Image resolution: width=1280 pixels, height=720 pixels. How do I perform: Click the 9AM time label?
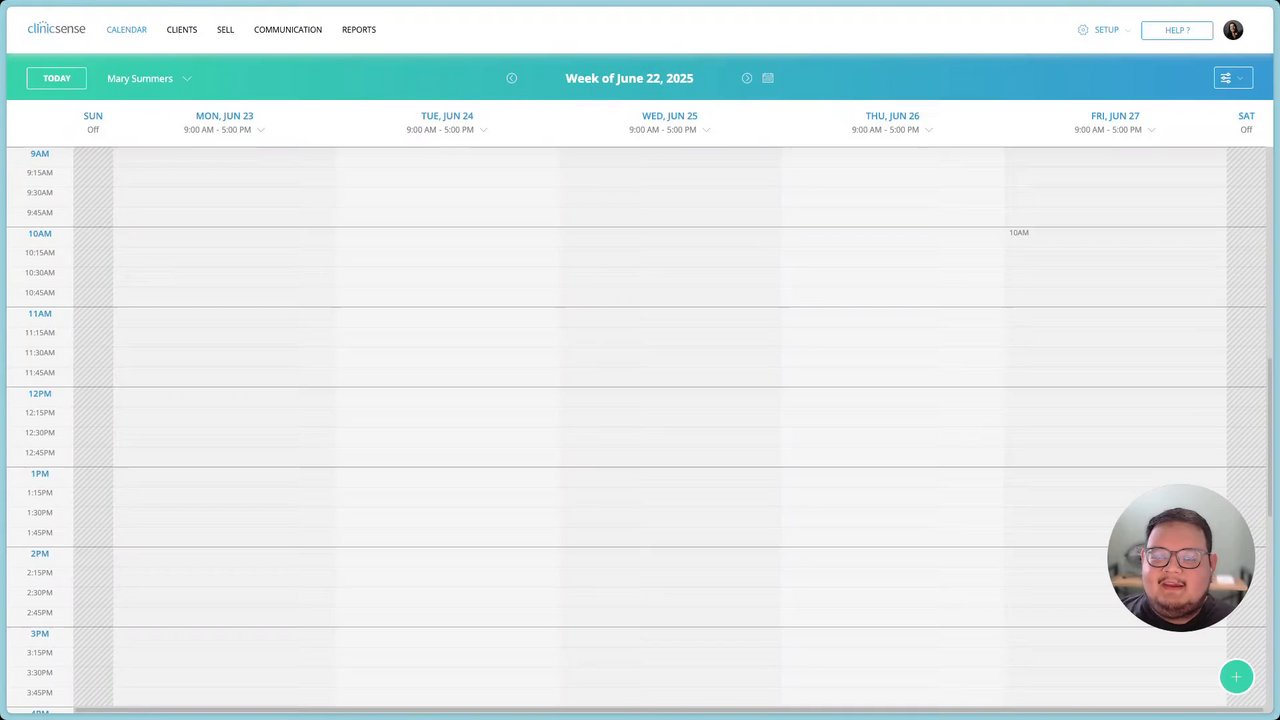39,153
